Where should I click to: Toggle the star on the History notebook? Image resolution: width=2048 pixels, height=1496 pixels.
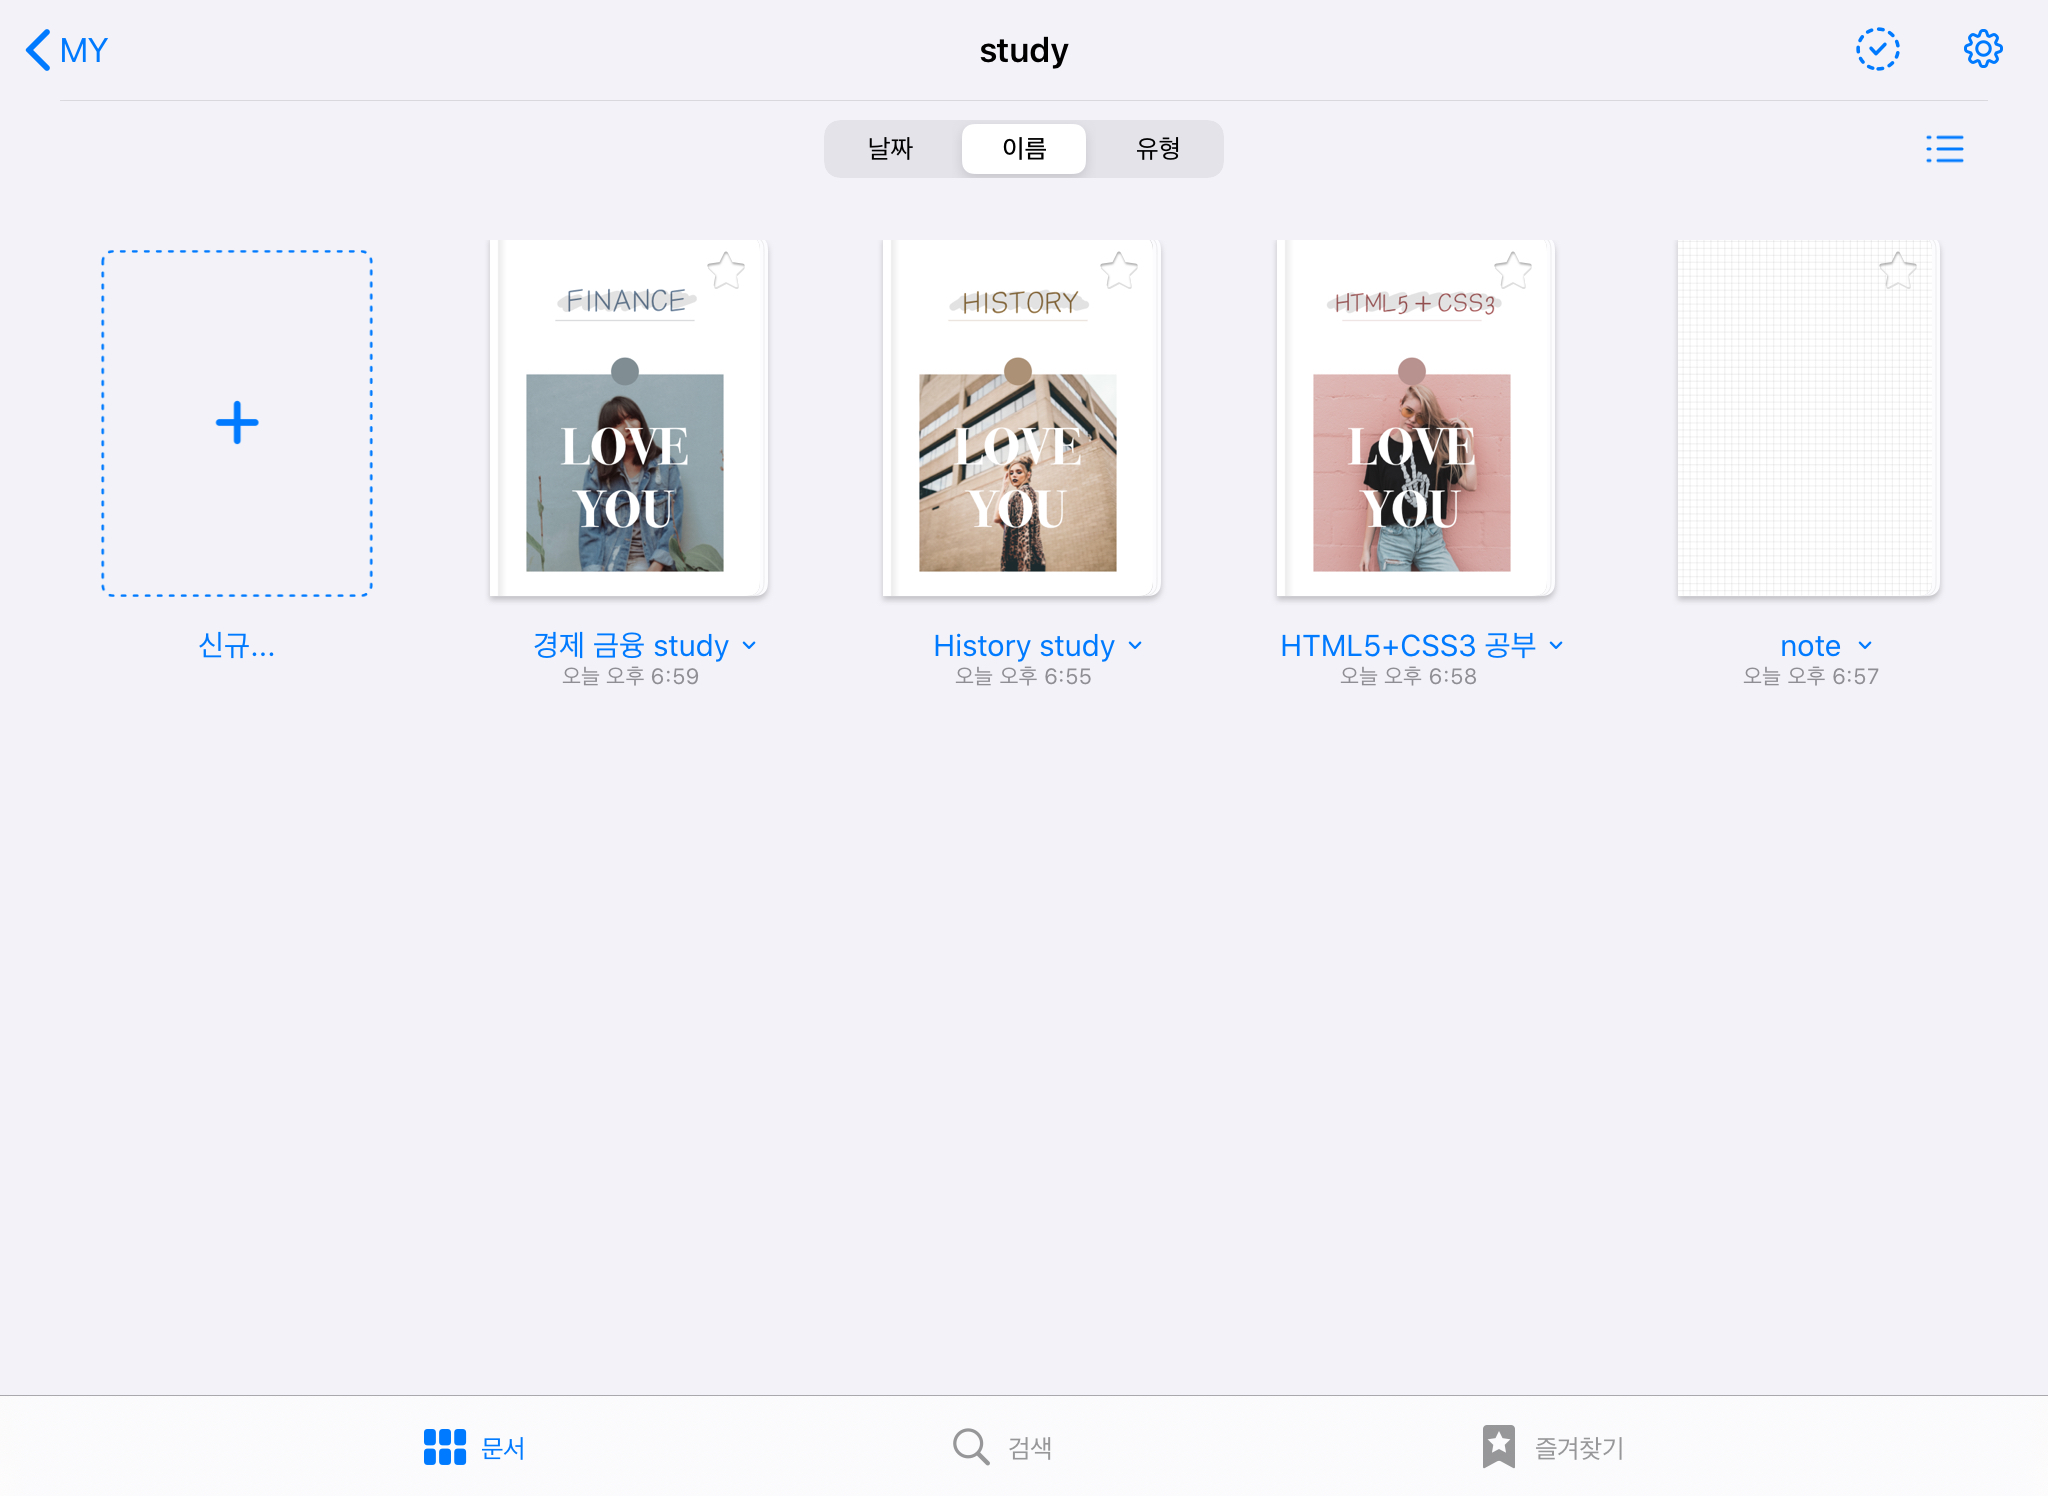pyautogui.click(x=1119, y=270)
